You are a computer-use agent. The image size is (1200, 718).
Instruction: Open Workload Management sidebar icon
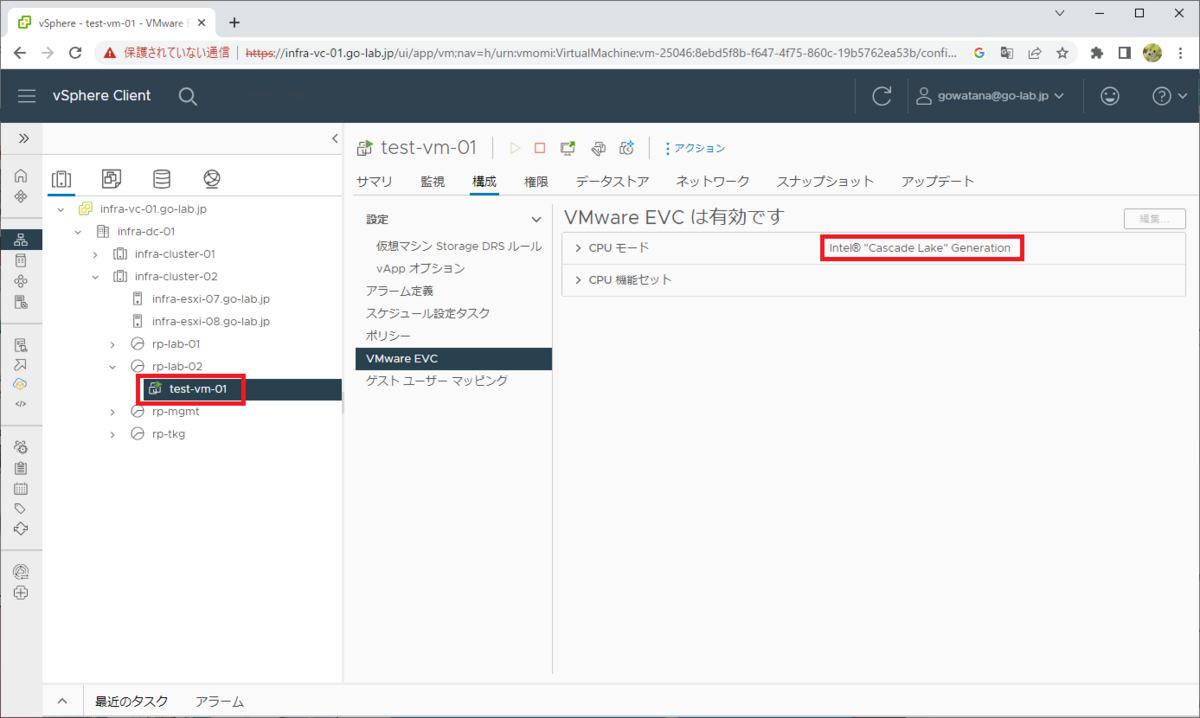[x=21, y=281]
